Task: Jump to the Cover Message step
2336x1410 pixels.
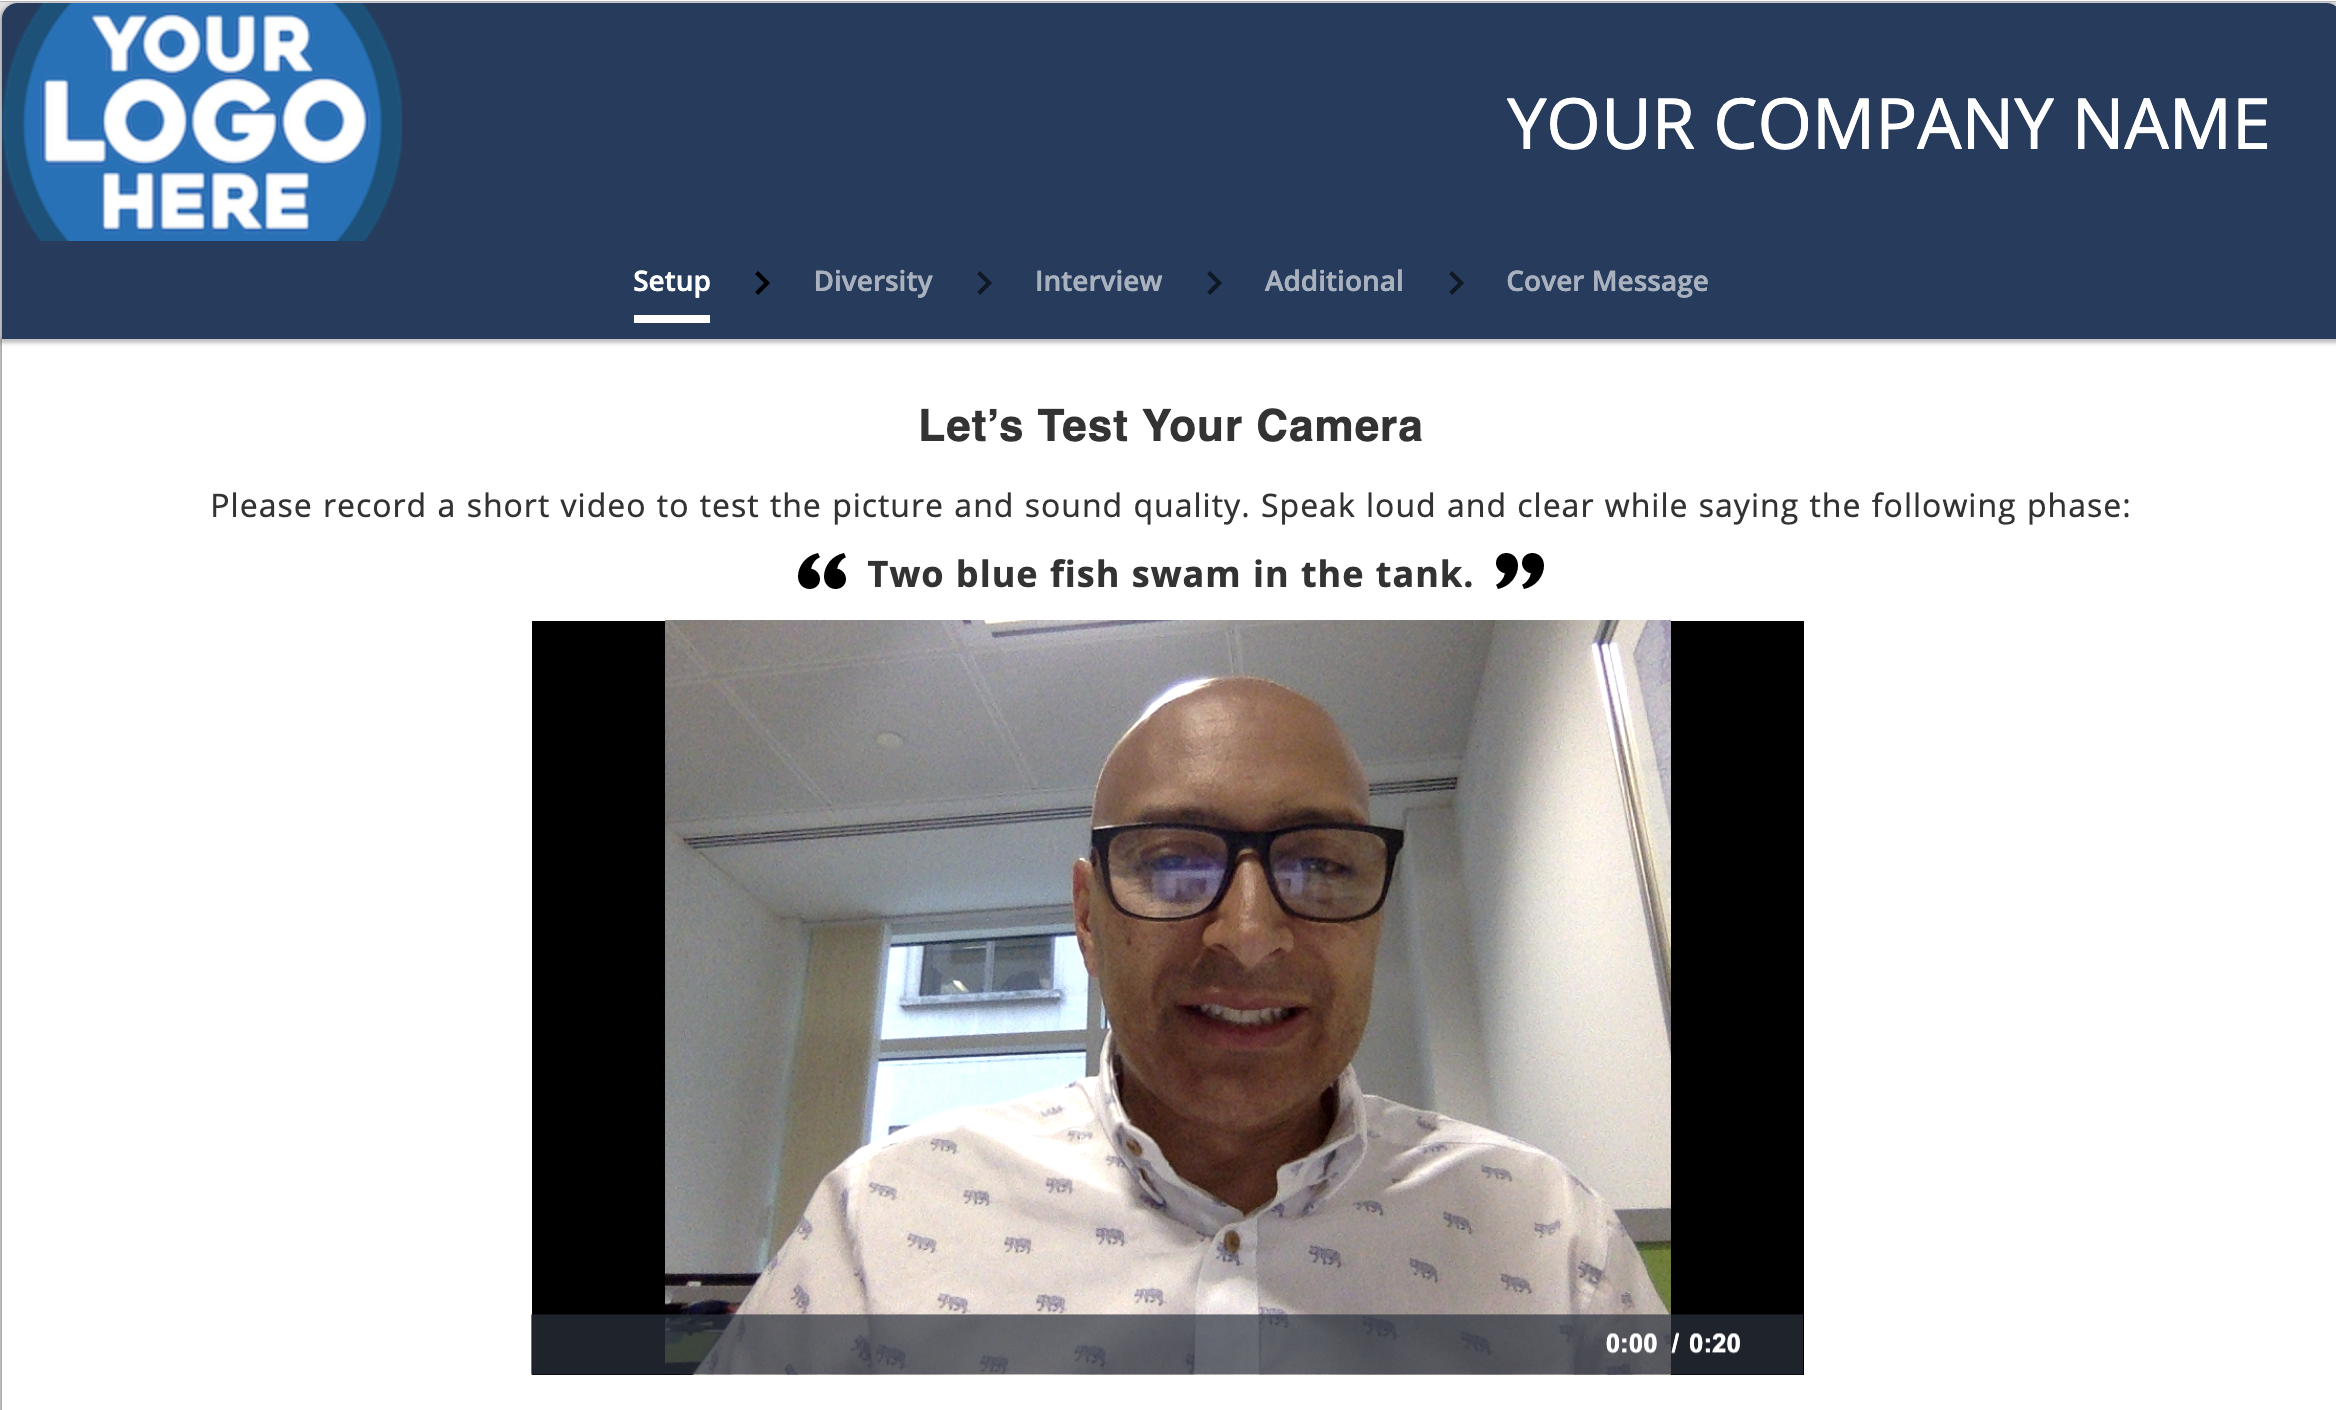Action: (1607, 282)
